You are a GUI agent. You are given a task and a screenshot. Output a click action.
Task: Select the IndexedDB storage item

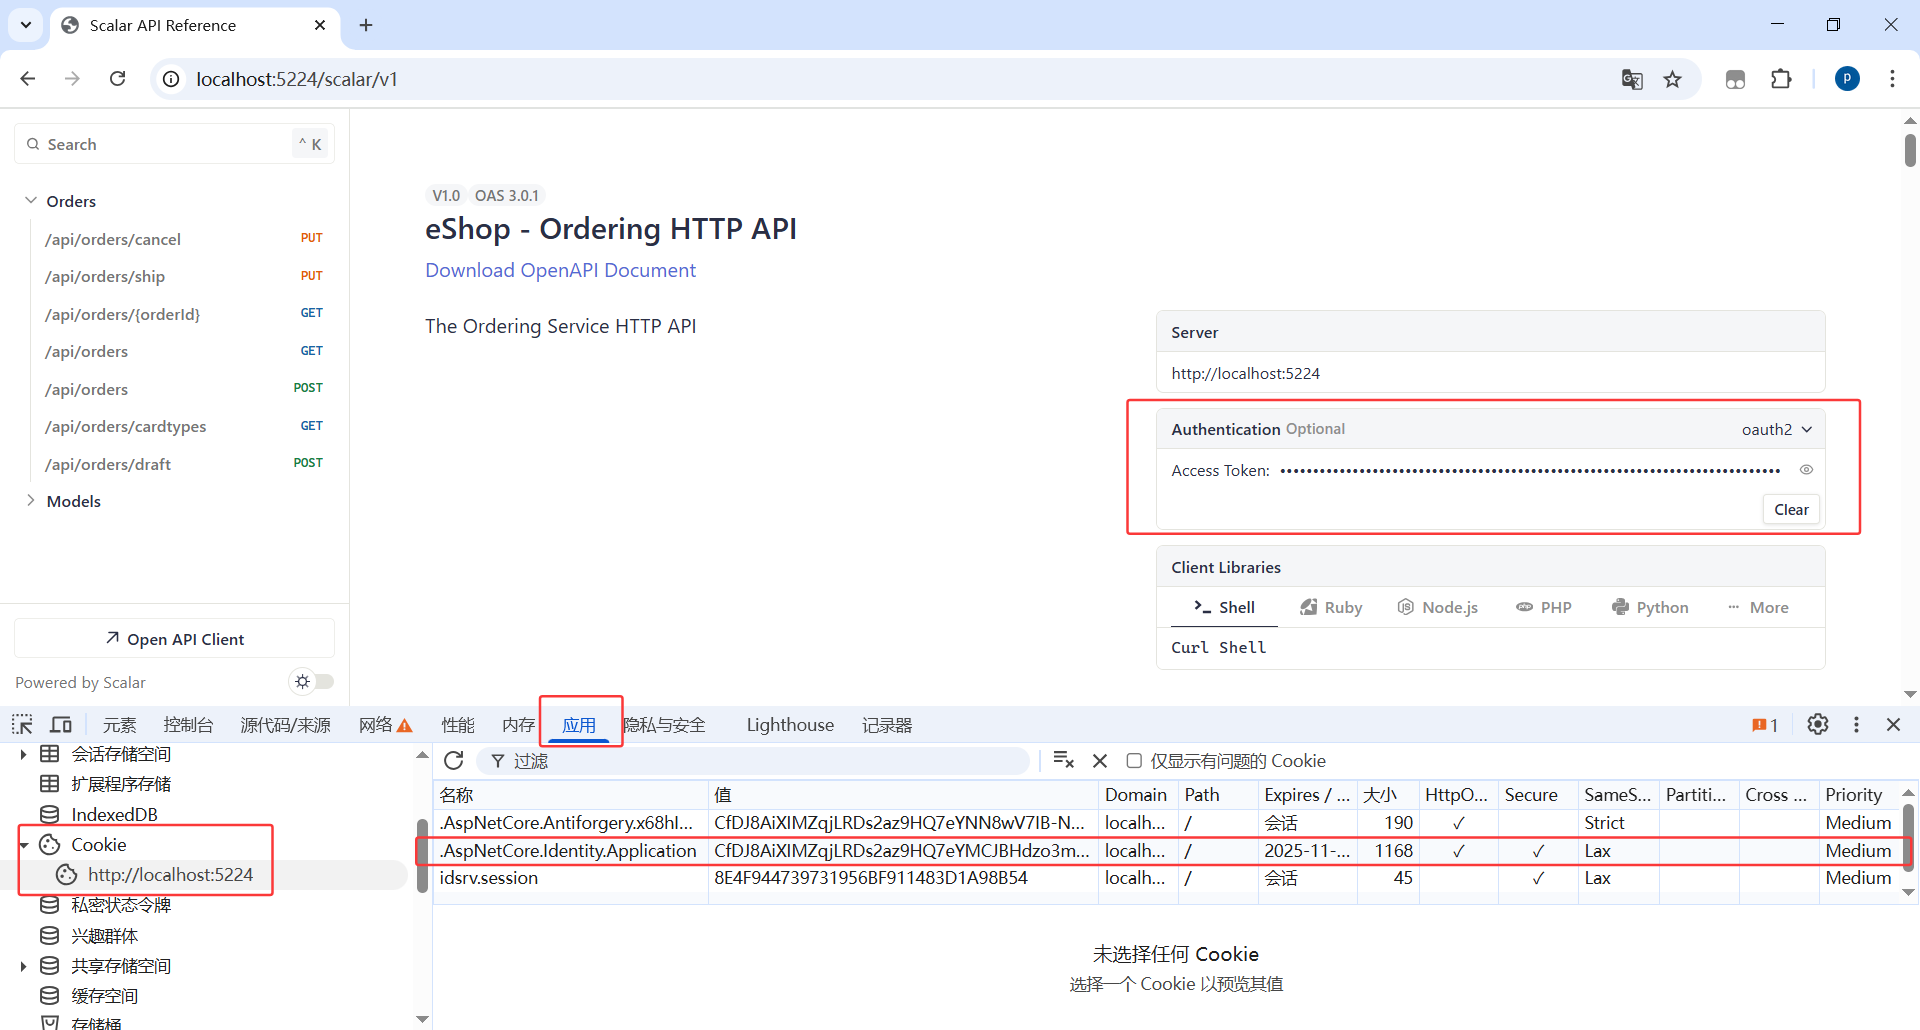click(114, 815)
